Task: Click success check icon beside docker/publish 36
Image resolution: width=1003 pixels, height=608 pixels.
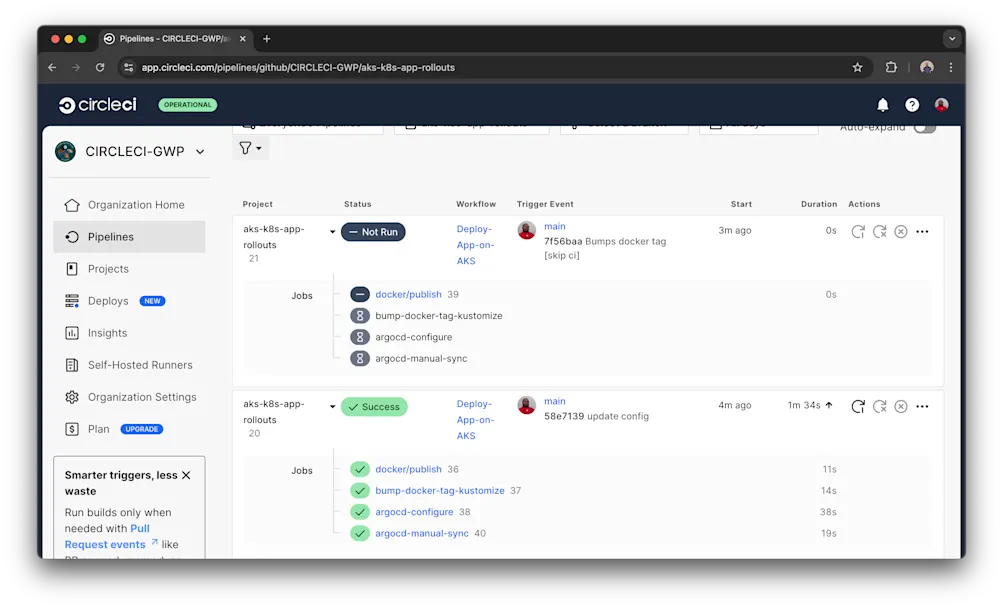Action: [359, 469]
